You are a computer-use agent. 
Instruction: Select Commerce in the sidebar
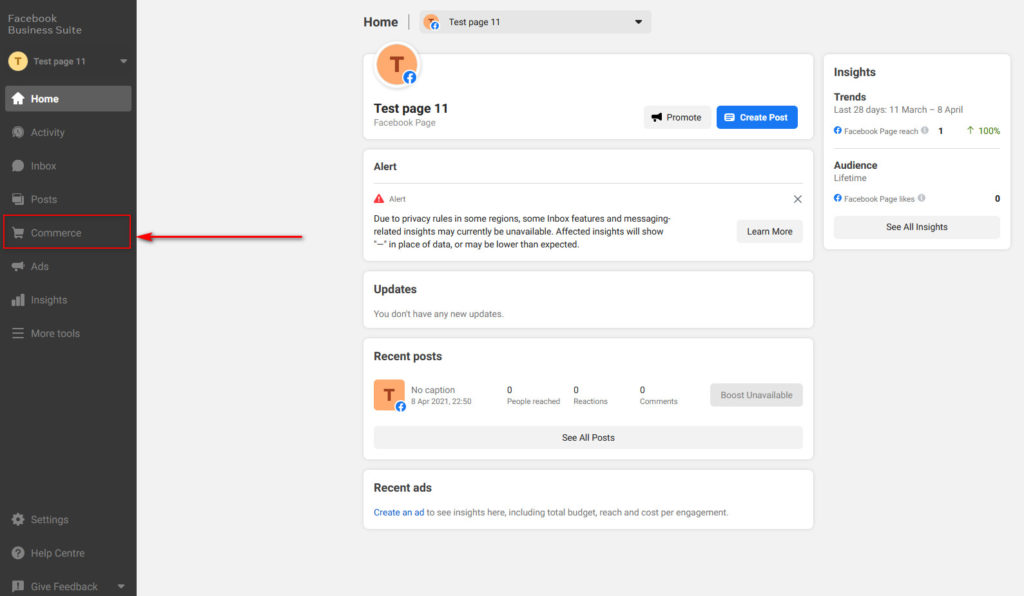pyautogui.click(x=68, y=232)
